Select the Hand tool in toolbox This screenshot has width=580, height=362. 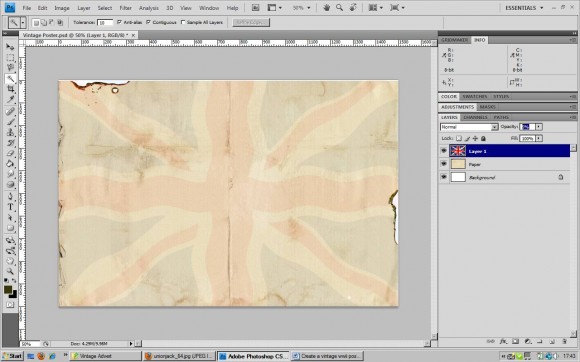tap(10, 261)
